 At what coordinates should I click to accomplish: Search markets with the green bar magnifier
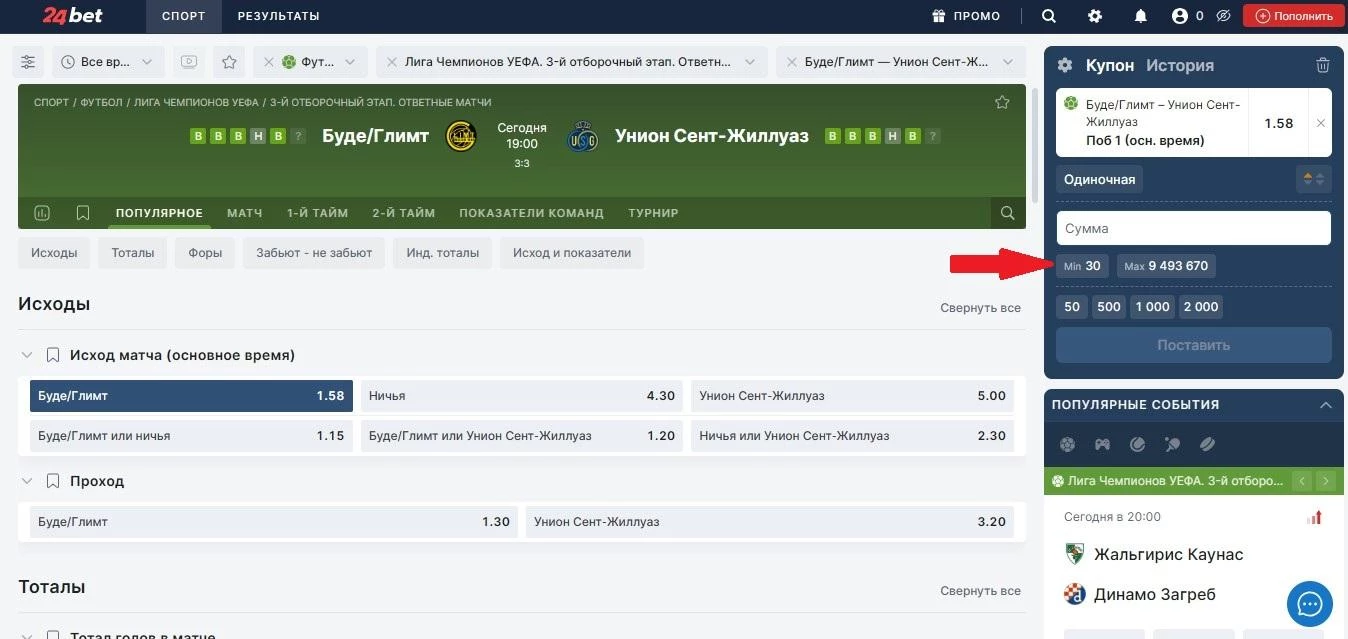click(1007, 213)
